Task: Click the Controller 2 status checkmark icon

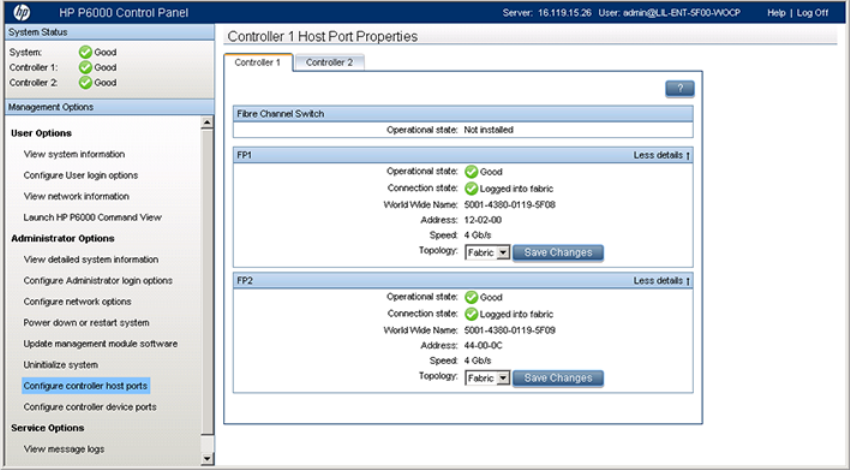Action: tap(85, 82)
